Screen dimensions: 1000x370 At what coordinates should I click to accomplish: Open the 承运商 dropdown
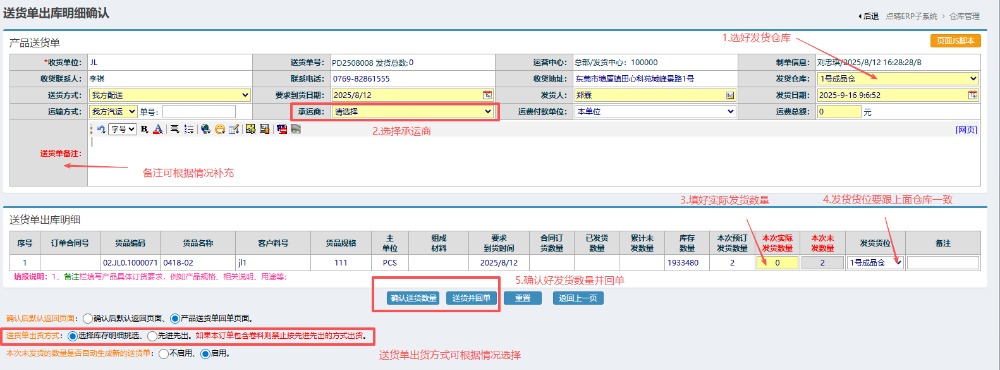tap(413, 112)
